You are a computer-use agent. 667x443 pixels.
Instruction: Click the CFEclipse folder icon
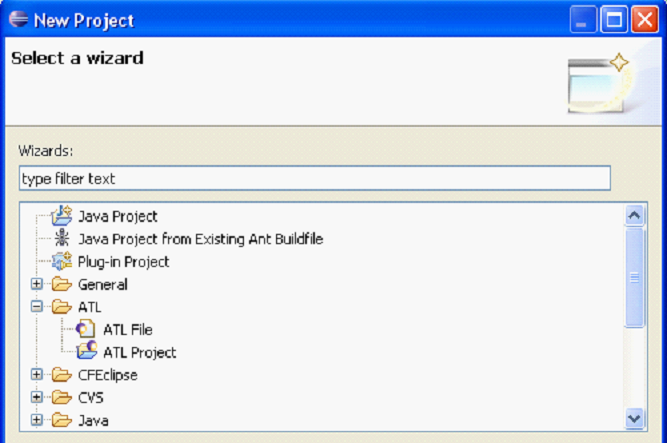point(62,375)
